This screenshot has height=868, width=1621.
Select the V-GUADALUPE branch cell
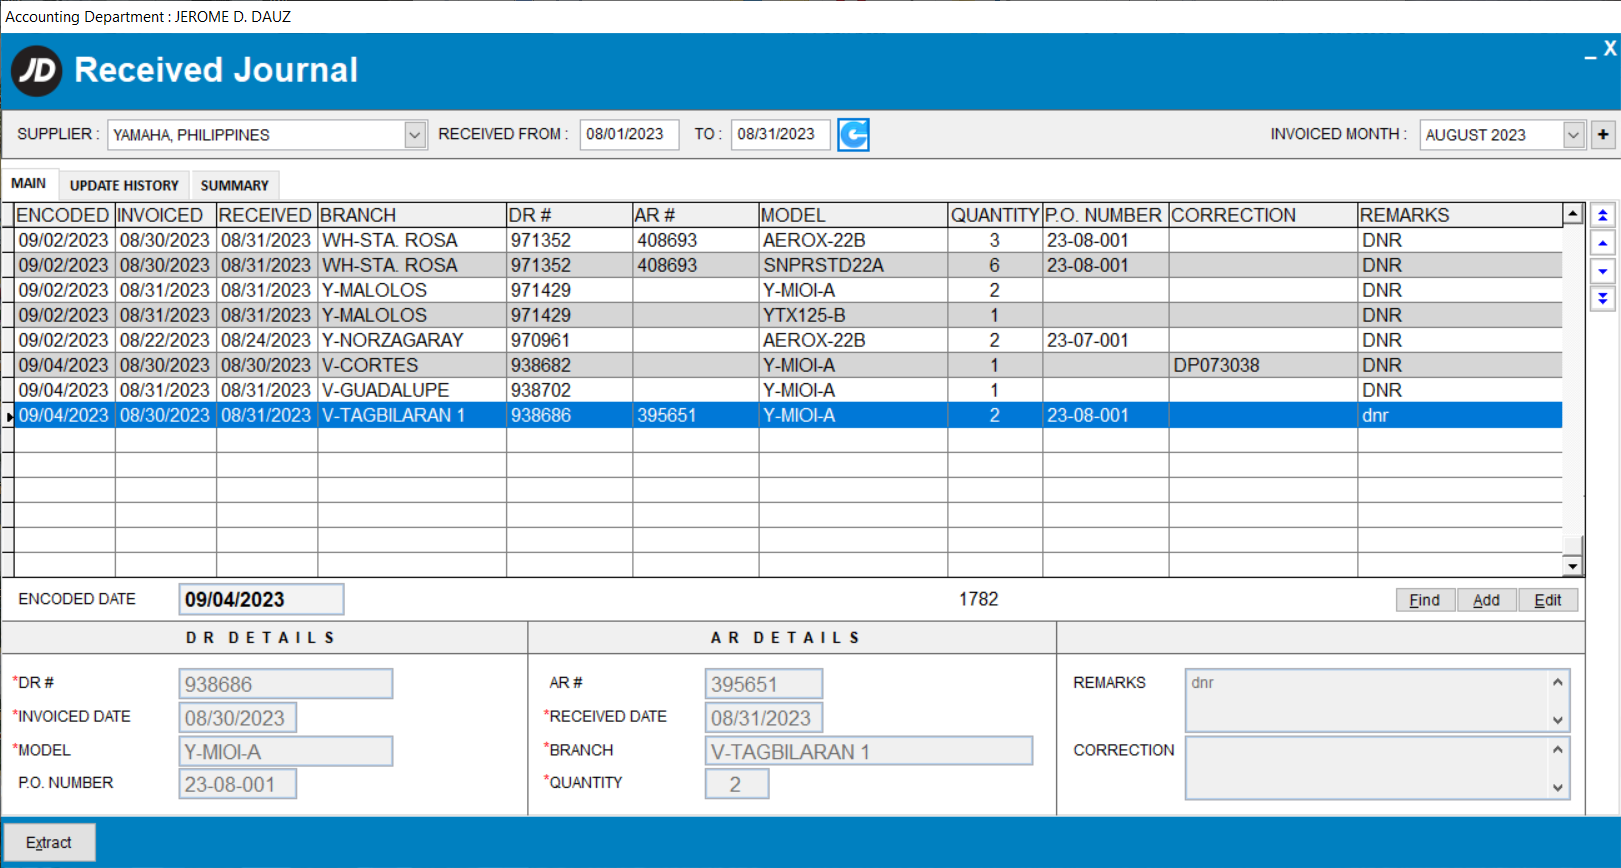click(x=412, y=390)
